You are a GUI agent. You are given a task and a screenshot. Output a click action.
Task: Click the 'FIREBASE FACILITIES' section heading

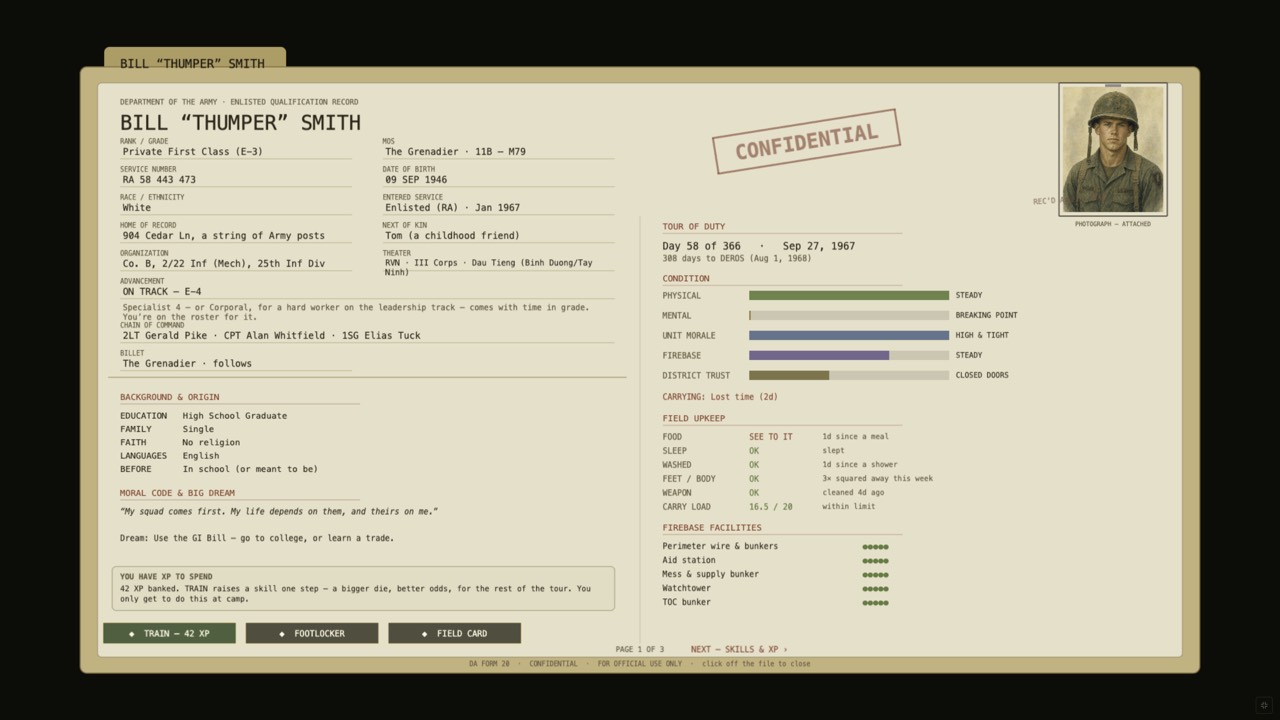click(x=712, y=528)
